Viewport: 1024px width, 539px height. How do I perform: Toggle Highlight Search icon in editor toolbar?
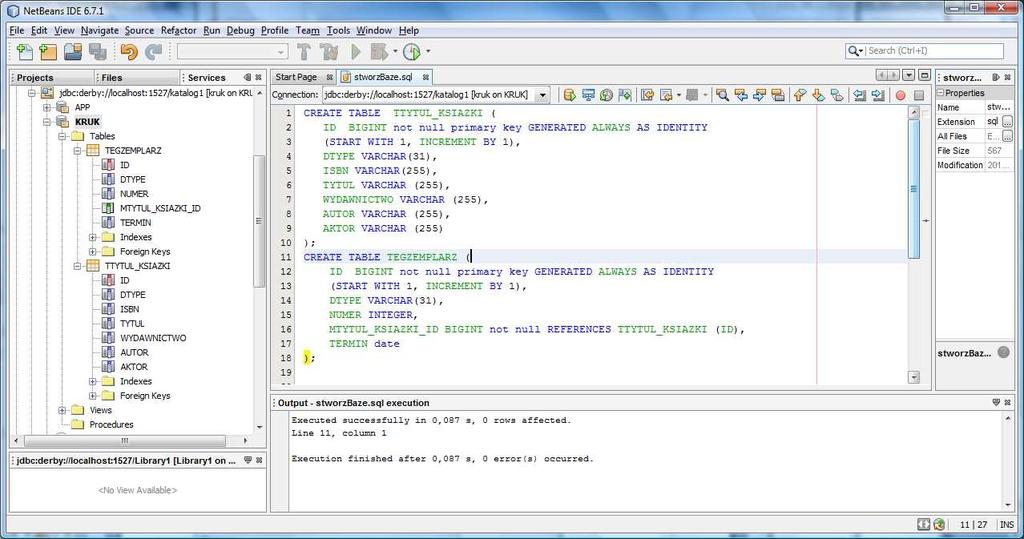click(778, 95)
